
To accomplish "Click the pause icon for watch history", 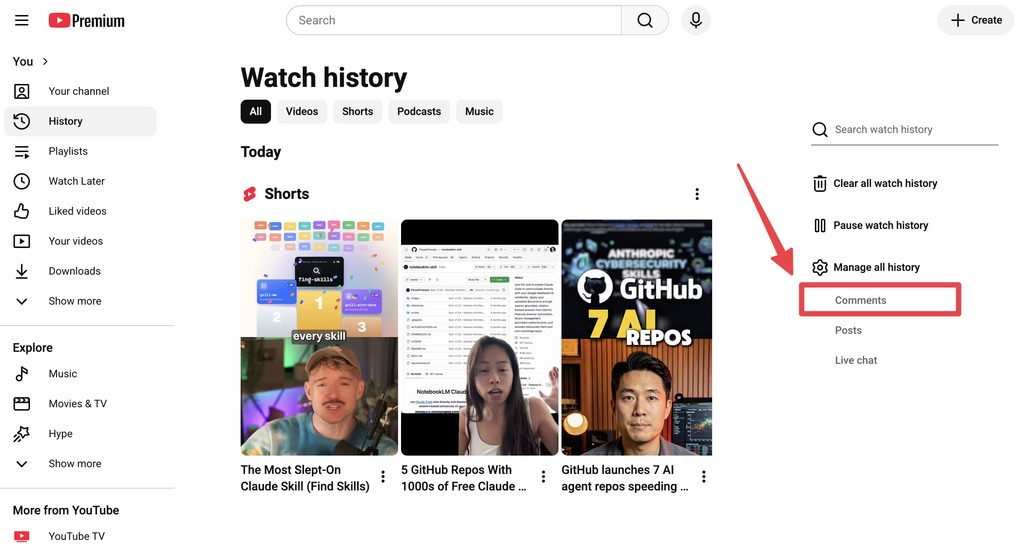I will coord(820,225).
